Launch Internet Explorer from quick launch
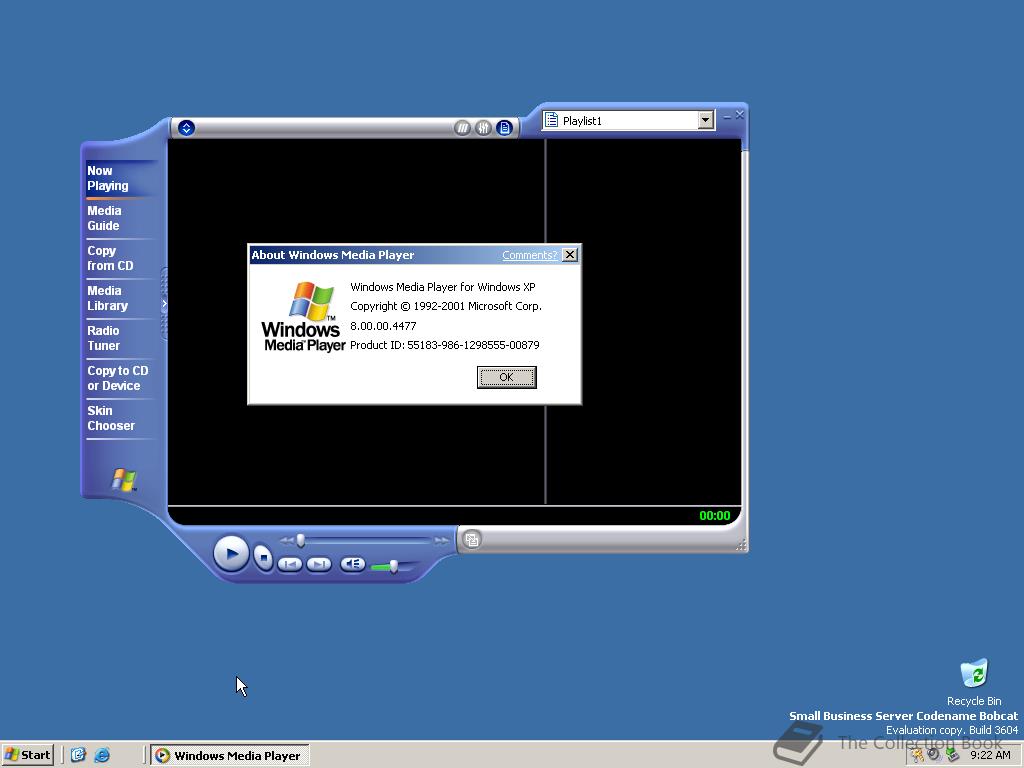The height and width of the screenshot is (768, 1024). point(102,755)
